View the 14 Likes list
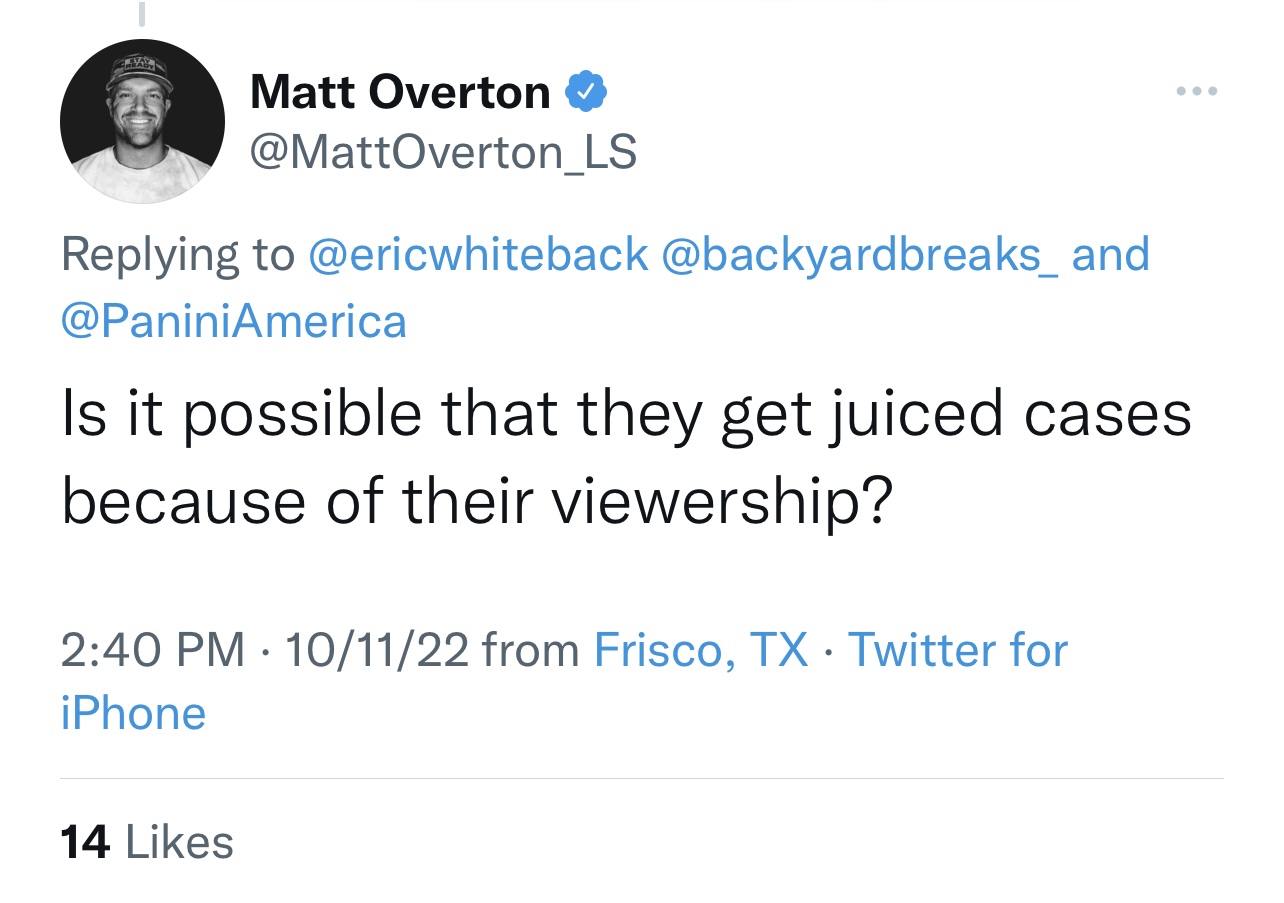Image resolution: width=1284 pixels, height=903 pixels. click(147, 842)
